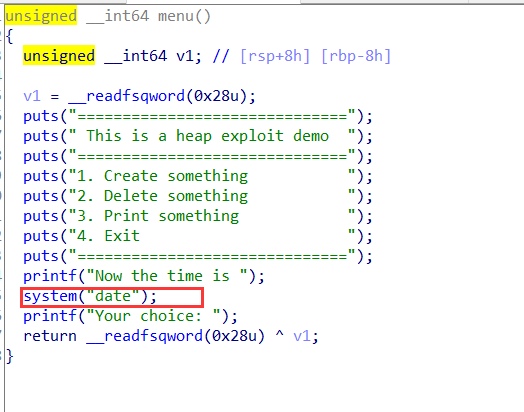The width and height of the screenshot is (524, 412).
Task: Click the printf "Now the time is" call
Action: (x=144, y=276)
